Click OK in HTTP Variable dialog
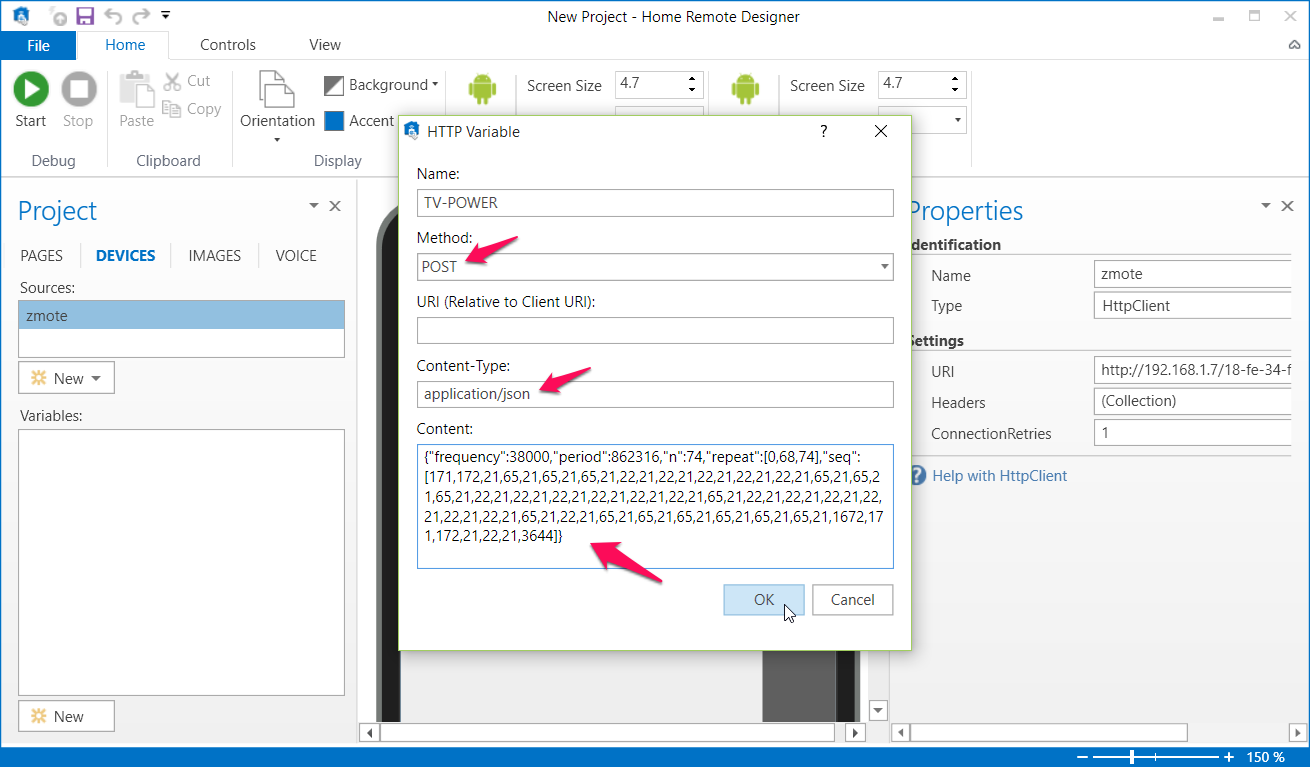1310x767 pixels. coord(764,600)
